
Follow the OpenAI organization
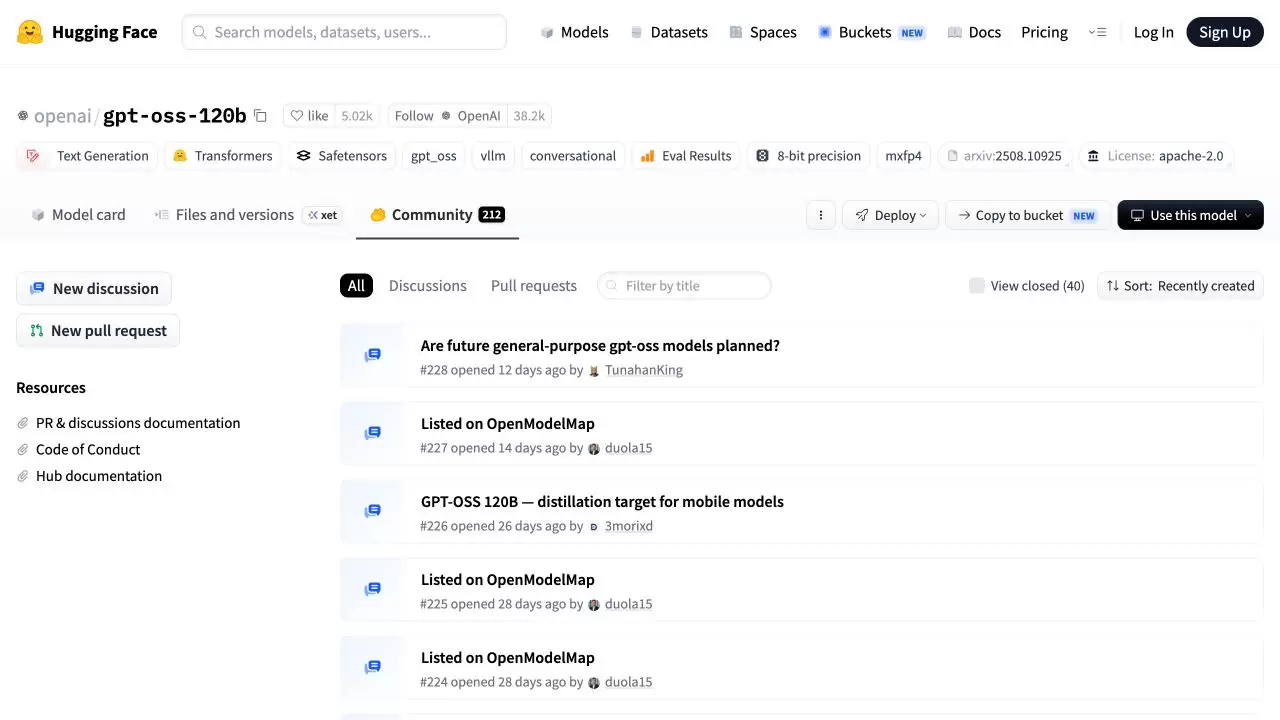tap(448, 116)
